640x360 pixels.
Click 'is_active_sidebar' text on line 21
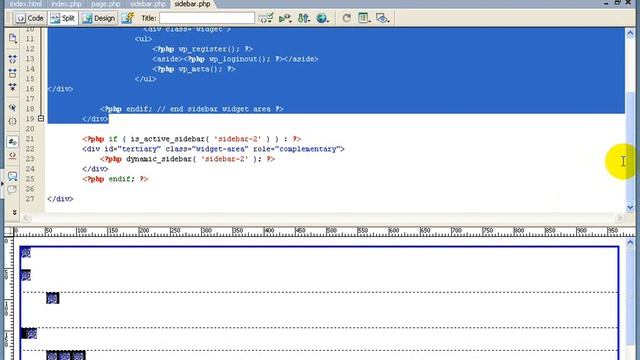coord(167,139)
